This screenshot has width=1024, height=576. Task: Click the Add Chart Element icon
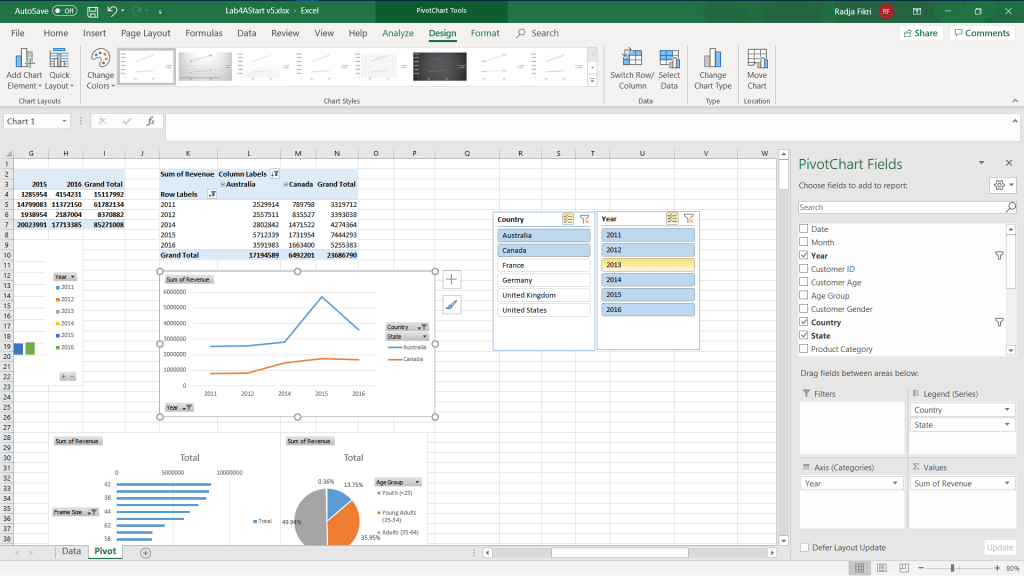click(24, 59)
